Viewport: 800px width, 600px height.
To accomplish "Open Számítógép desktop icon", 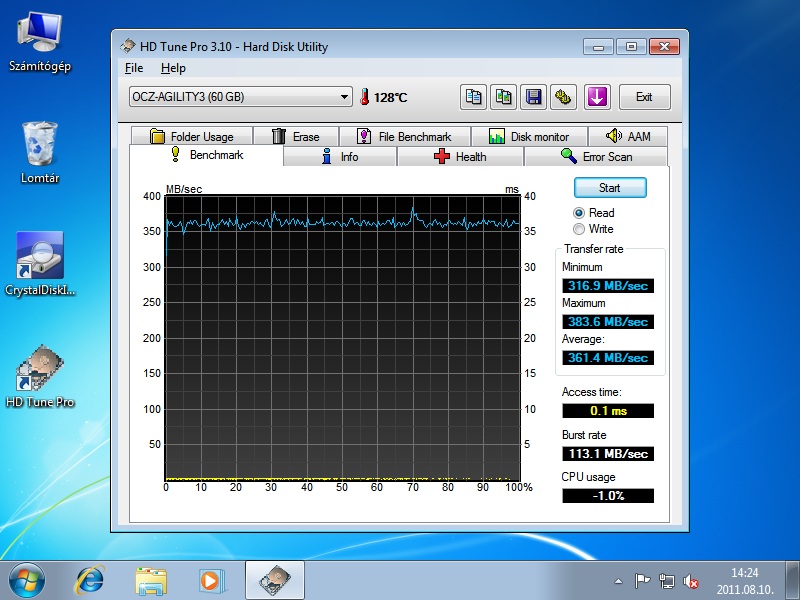I will tap(40, 42).
